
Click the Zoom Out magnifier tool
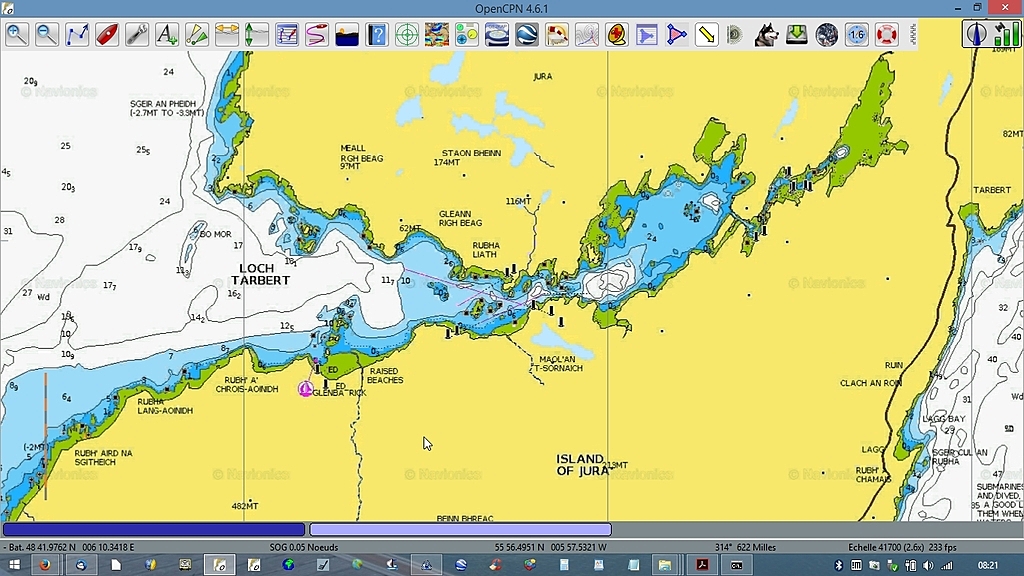tap(47, 35)
